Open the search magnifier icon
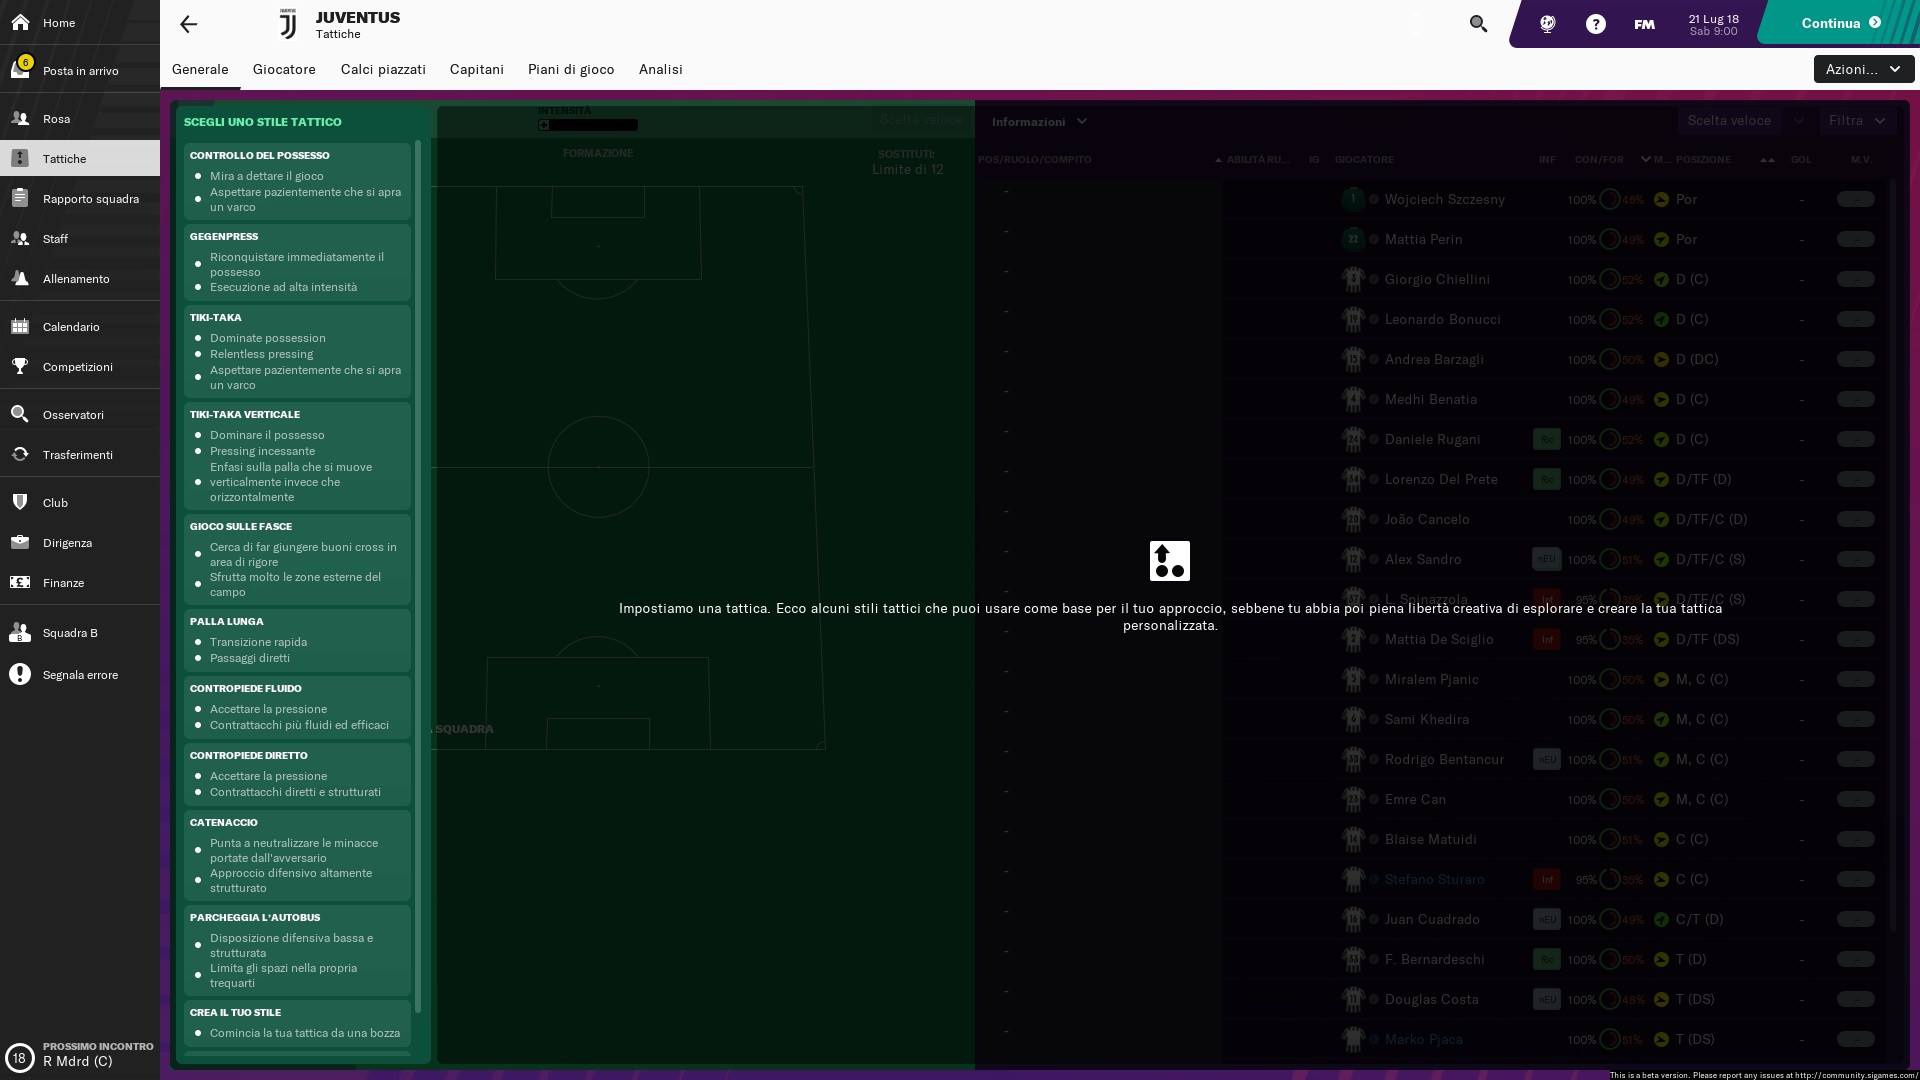Viewport: 1920px width, 1080px height. 1478,23
